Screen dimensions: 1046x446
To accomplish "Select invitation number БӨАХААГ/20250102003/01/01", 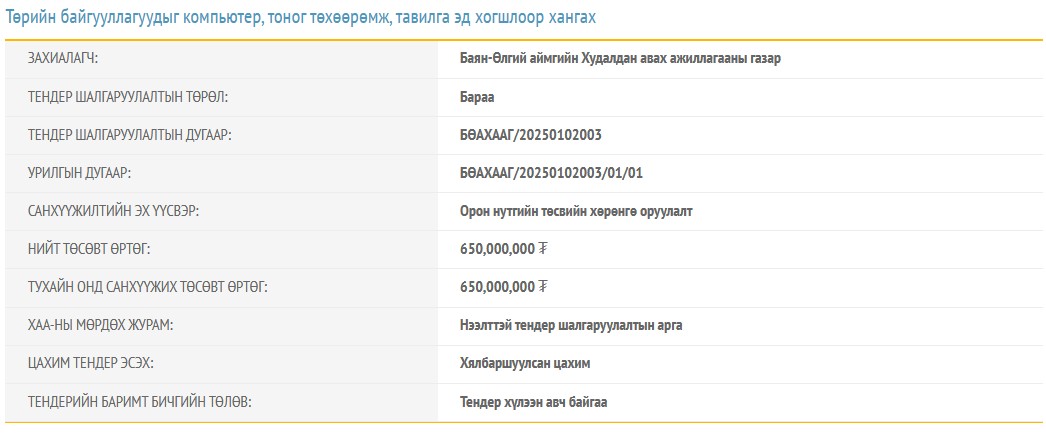I will [x=551, y=173].
